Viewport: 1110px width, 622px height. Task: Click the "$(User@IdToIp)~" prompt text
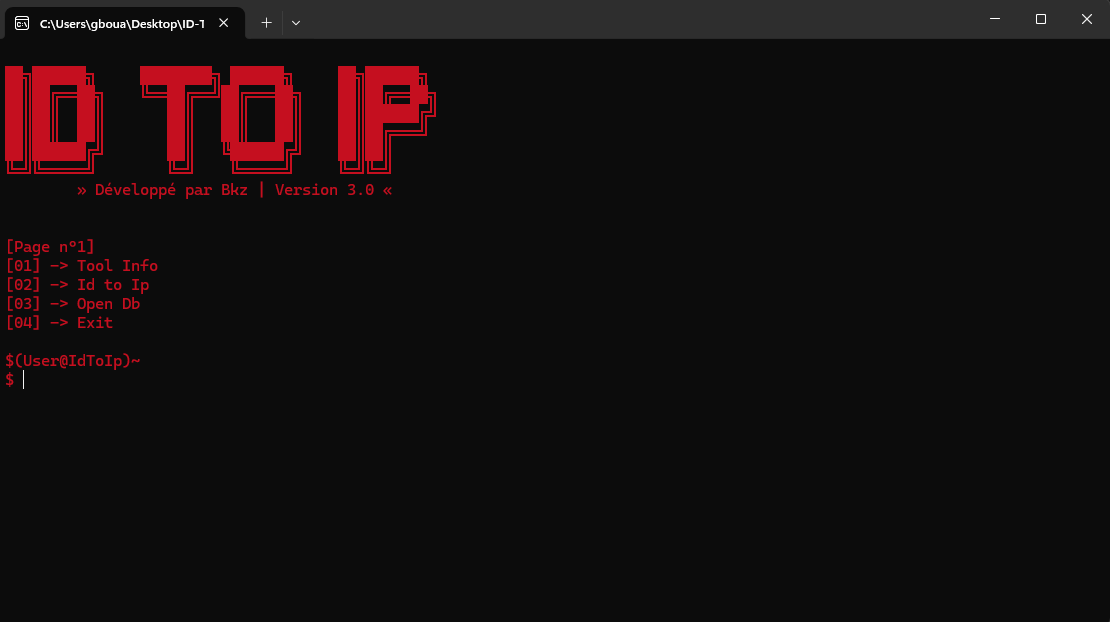[73, 361]
